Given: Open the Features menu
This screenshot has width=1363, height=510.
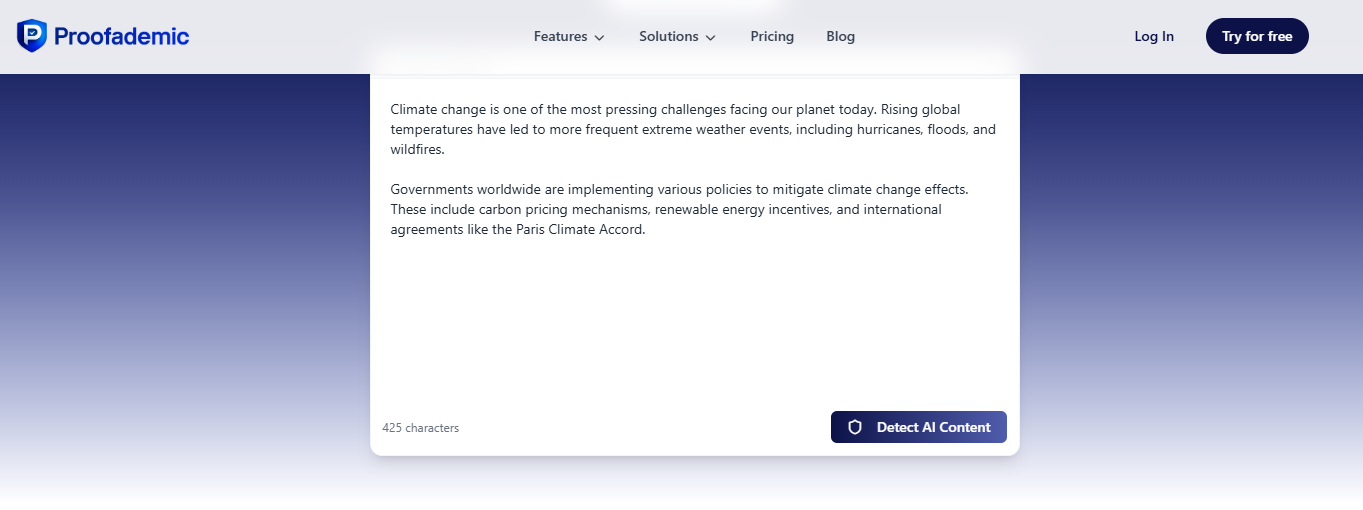Looking at the screenshot, I should [560, 36].
